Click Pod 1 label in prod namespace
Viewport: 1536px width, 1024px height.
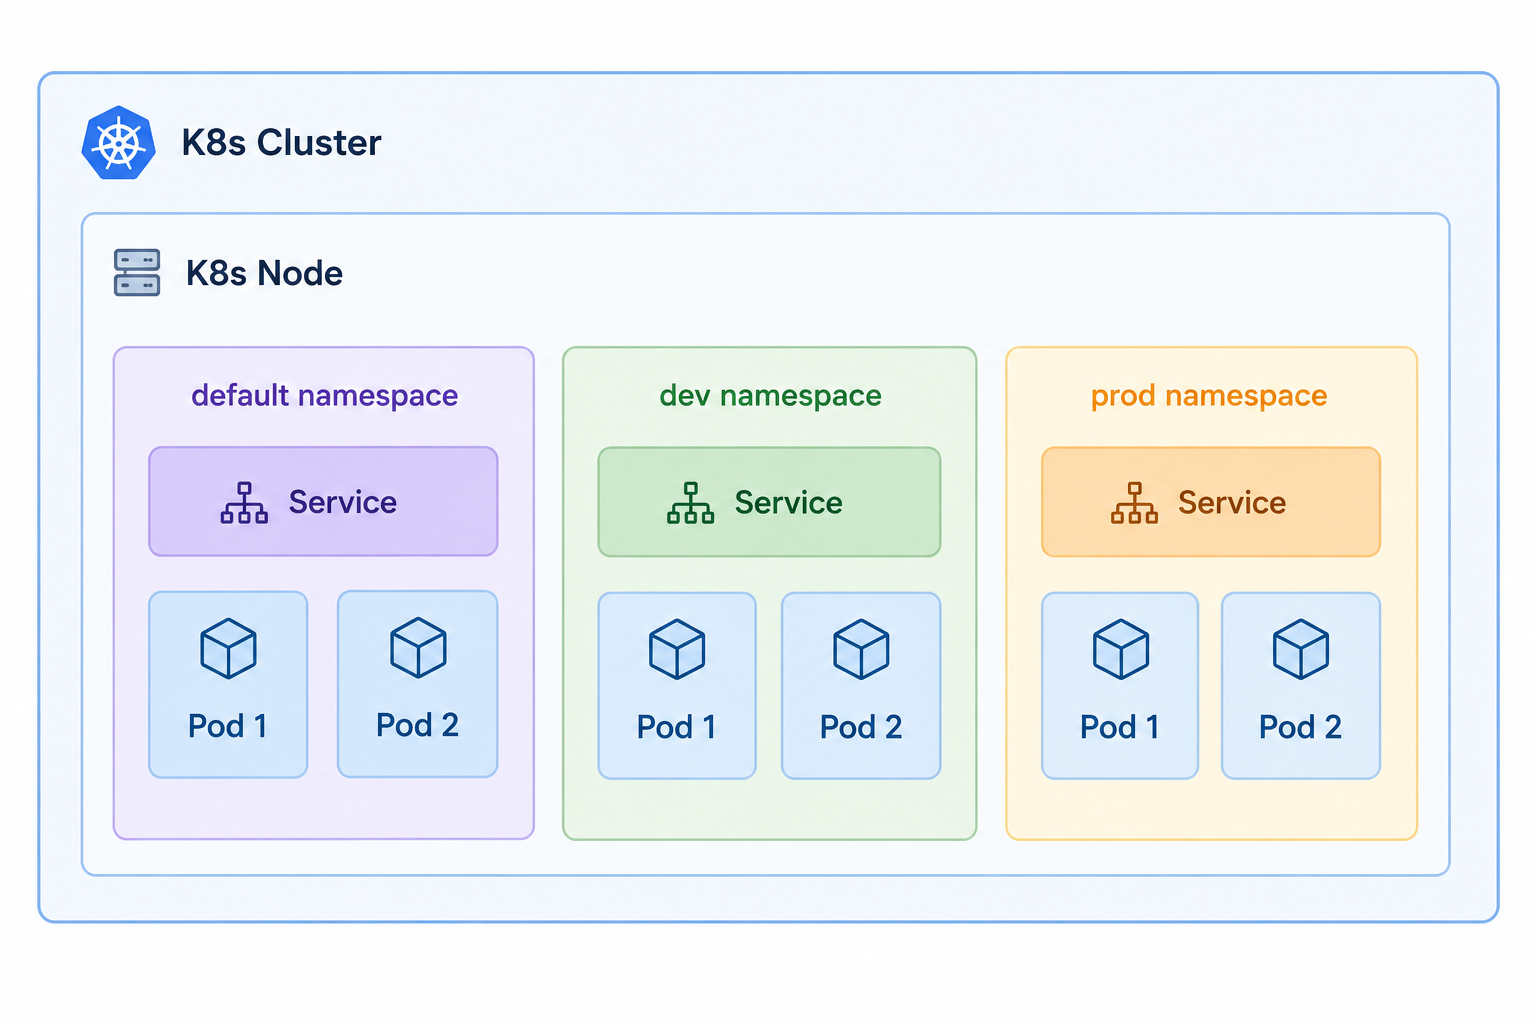coord(1120,727)
